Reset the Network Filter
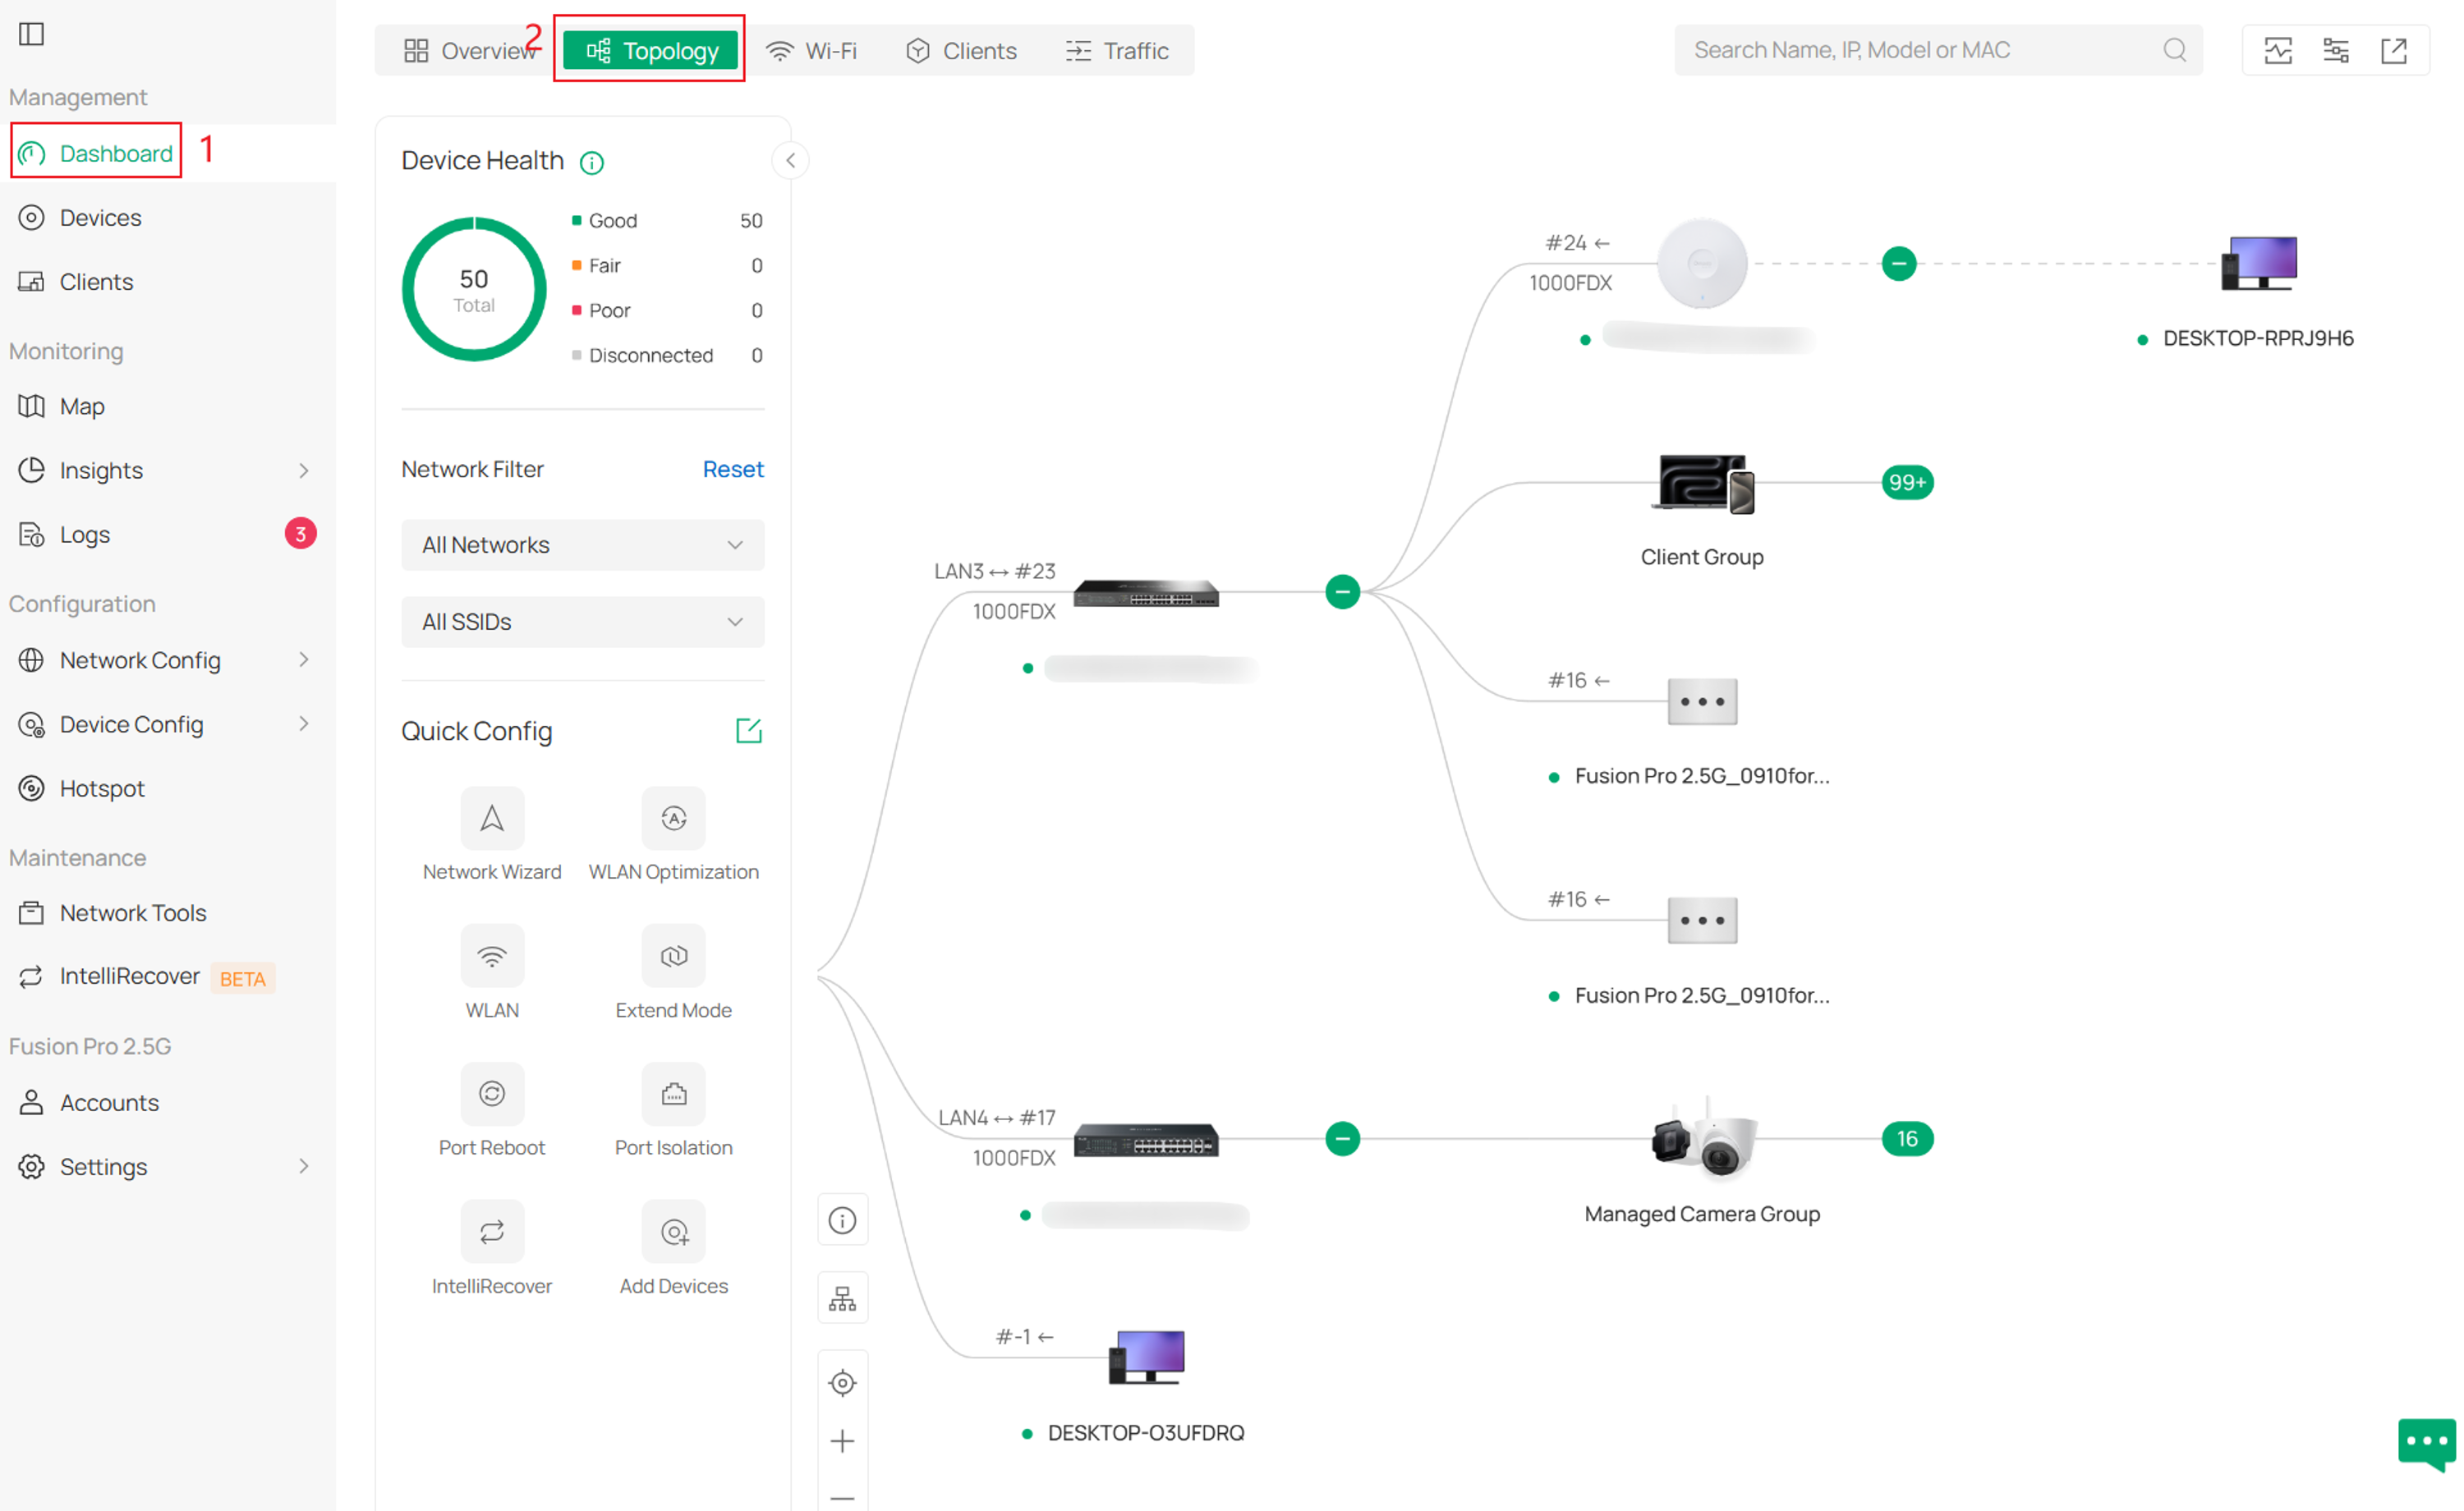The height and width of the screenshot is (1511, 2464). tap(733, 470)
